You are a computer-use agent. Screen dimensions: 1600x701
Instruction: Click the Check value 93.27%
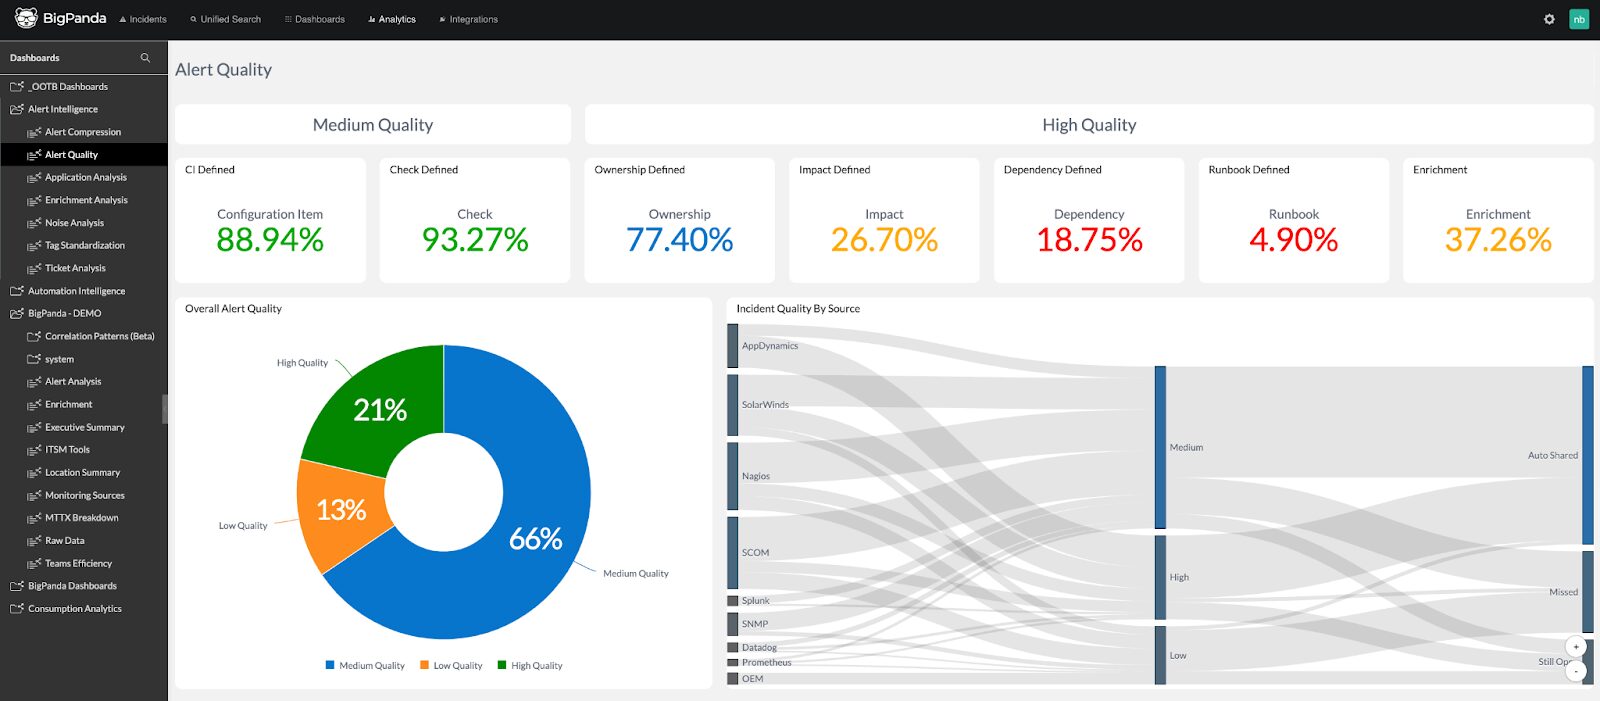click(x=475, y=240)
